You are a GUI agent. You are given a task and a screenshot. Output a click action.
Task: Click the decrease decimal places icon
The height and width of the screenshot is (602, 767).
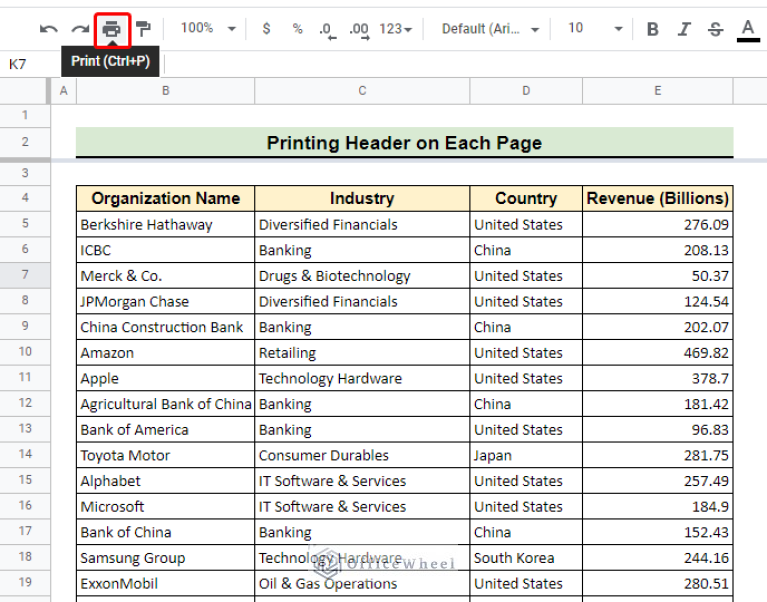[327, 29]
